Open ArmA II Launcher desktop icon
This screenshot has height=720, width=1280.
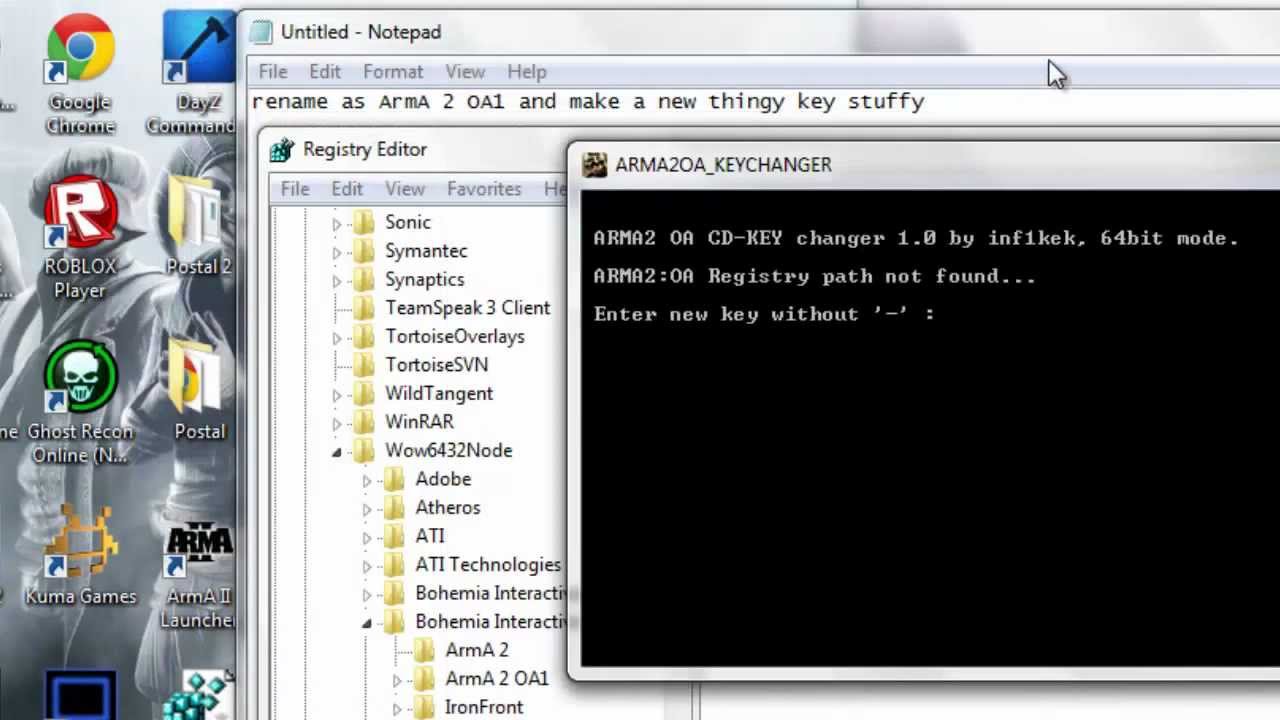pyautogui.click(x=199, y=576)
